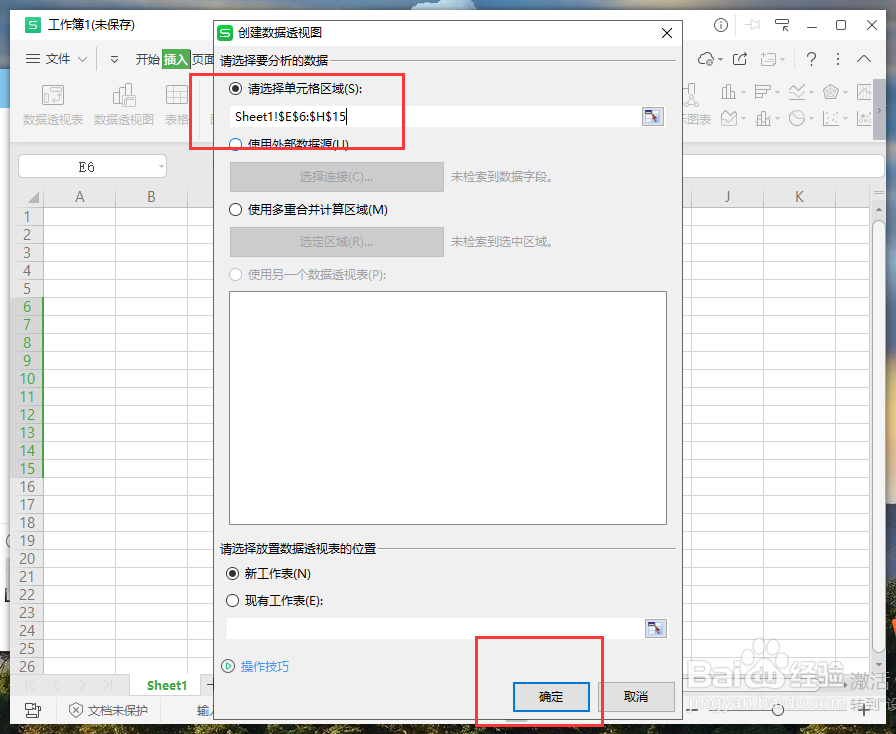Screen dimensions: 896x734
Task: Click the info circle icon in title bar
Action: (x=721, y=25)
